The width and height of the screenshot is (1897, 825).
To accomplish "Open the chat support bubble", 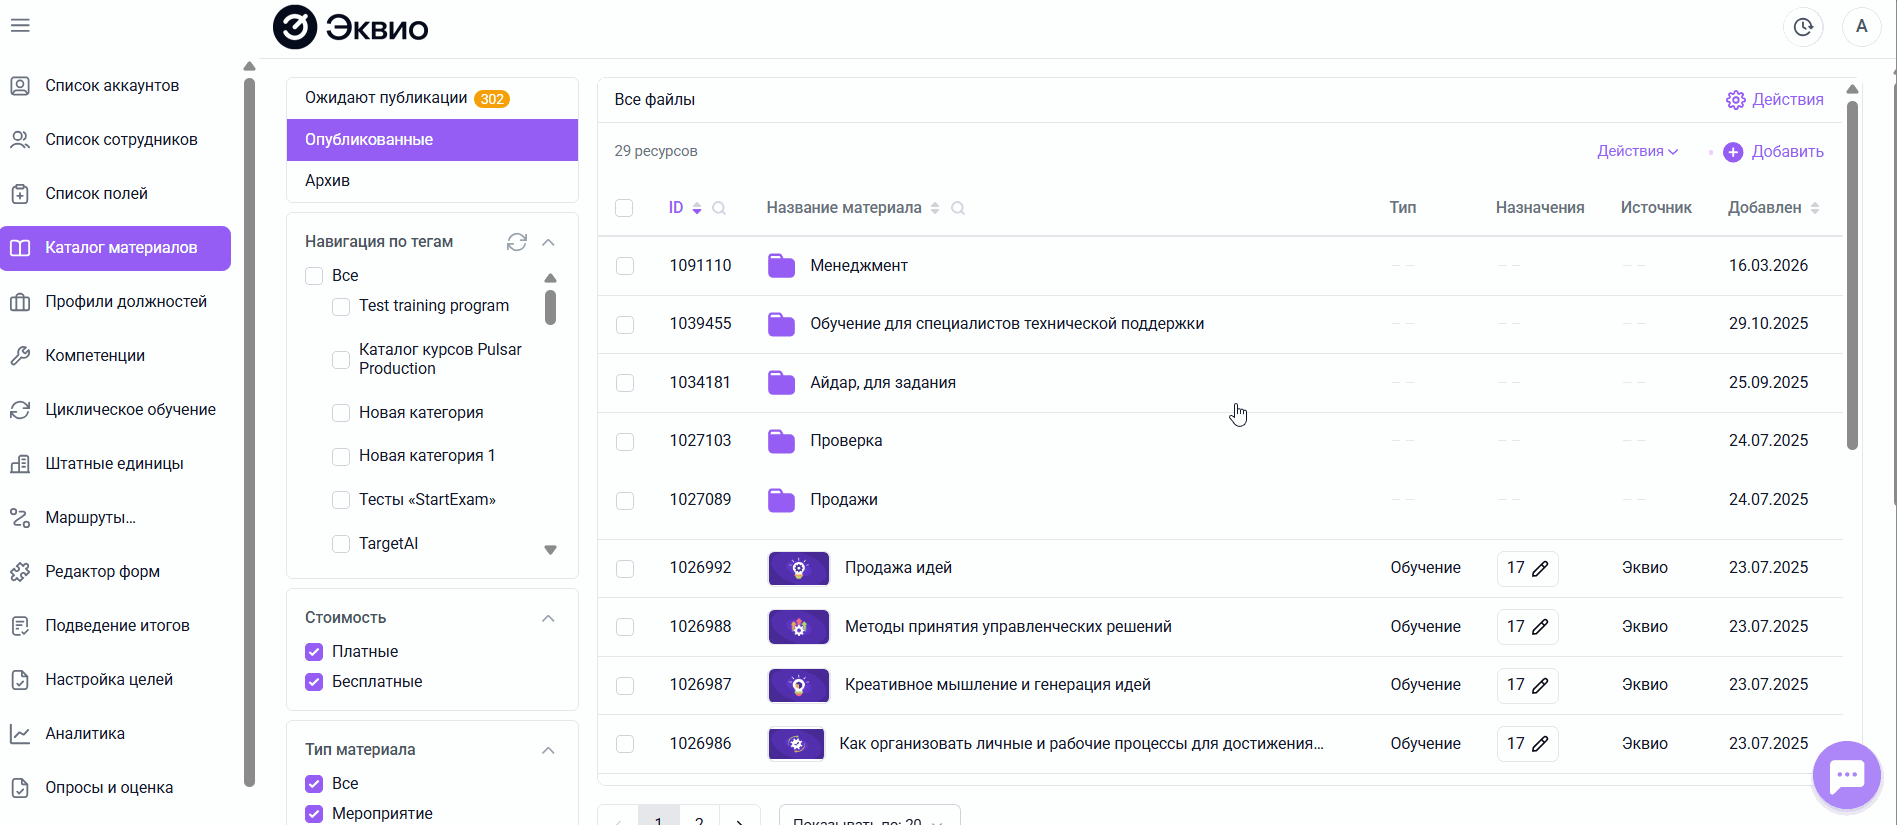I will pyautogui.click(x=1845, y=774).
